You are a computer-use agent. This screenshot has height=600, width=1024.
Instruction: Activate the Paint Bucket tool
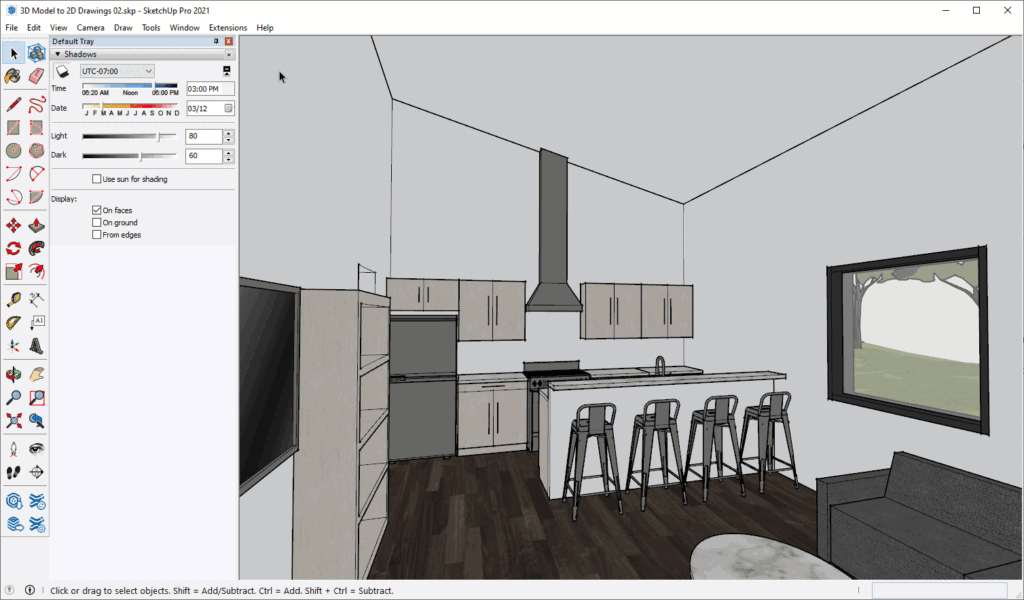(12, 76)
